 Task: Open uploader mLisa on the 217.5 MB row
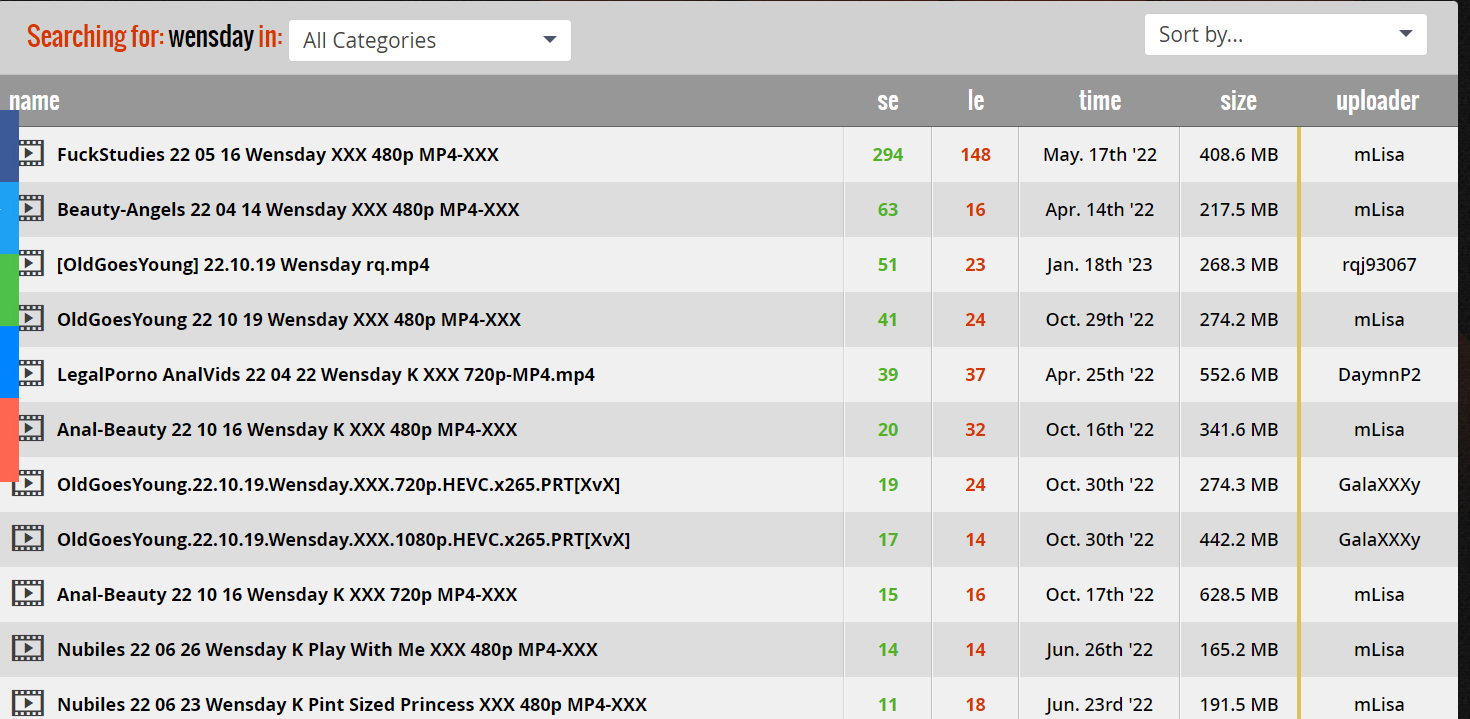click(x=1379, y=210)
